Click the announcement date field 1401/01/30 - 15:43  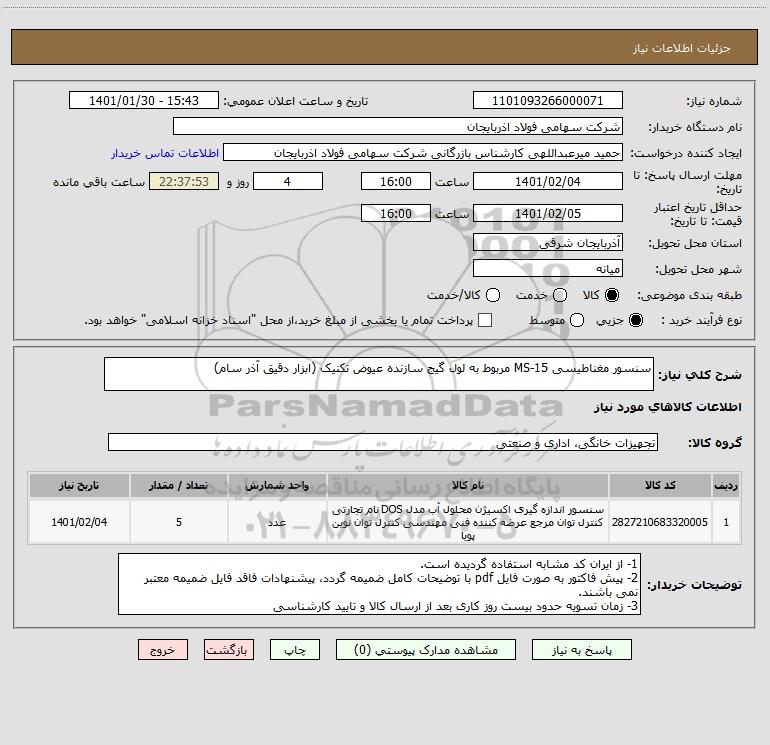(144, 101)
